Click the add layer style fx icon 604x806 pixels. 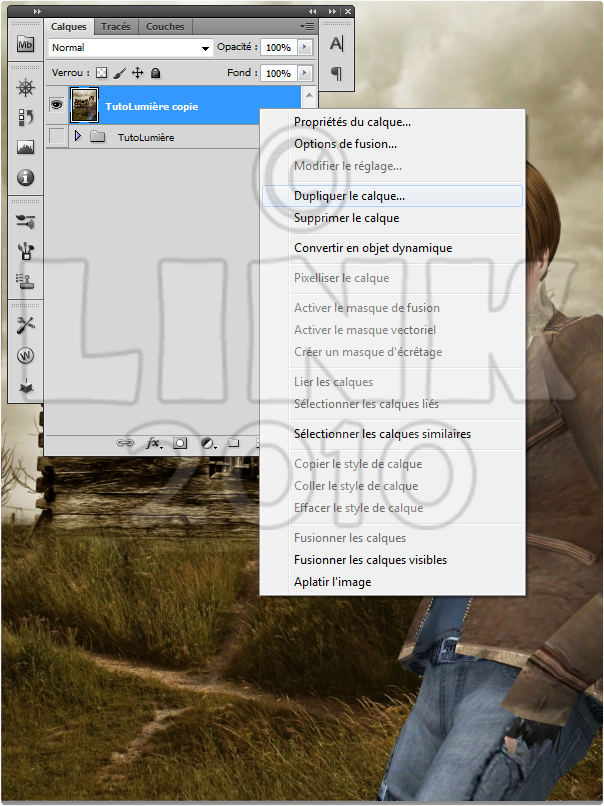tap(153, 442)
